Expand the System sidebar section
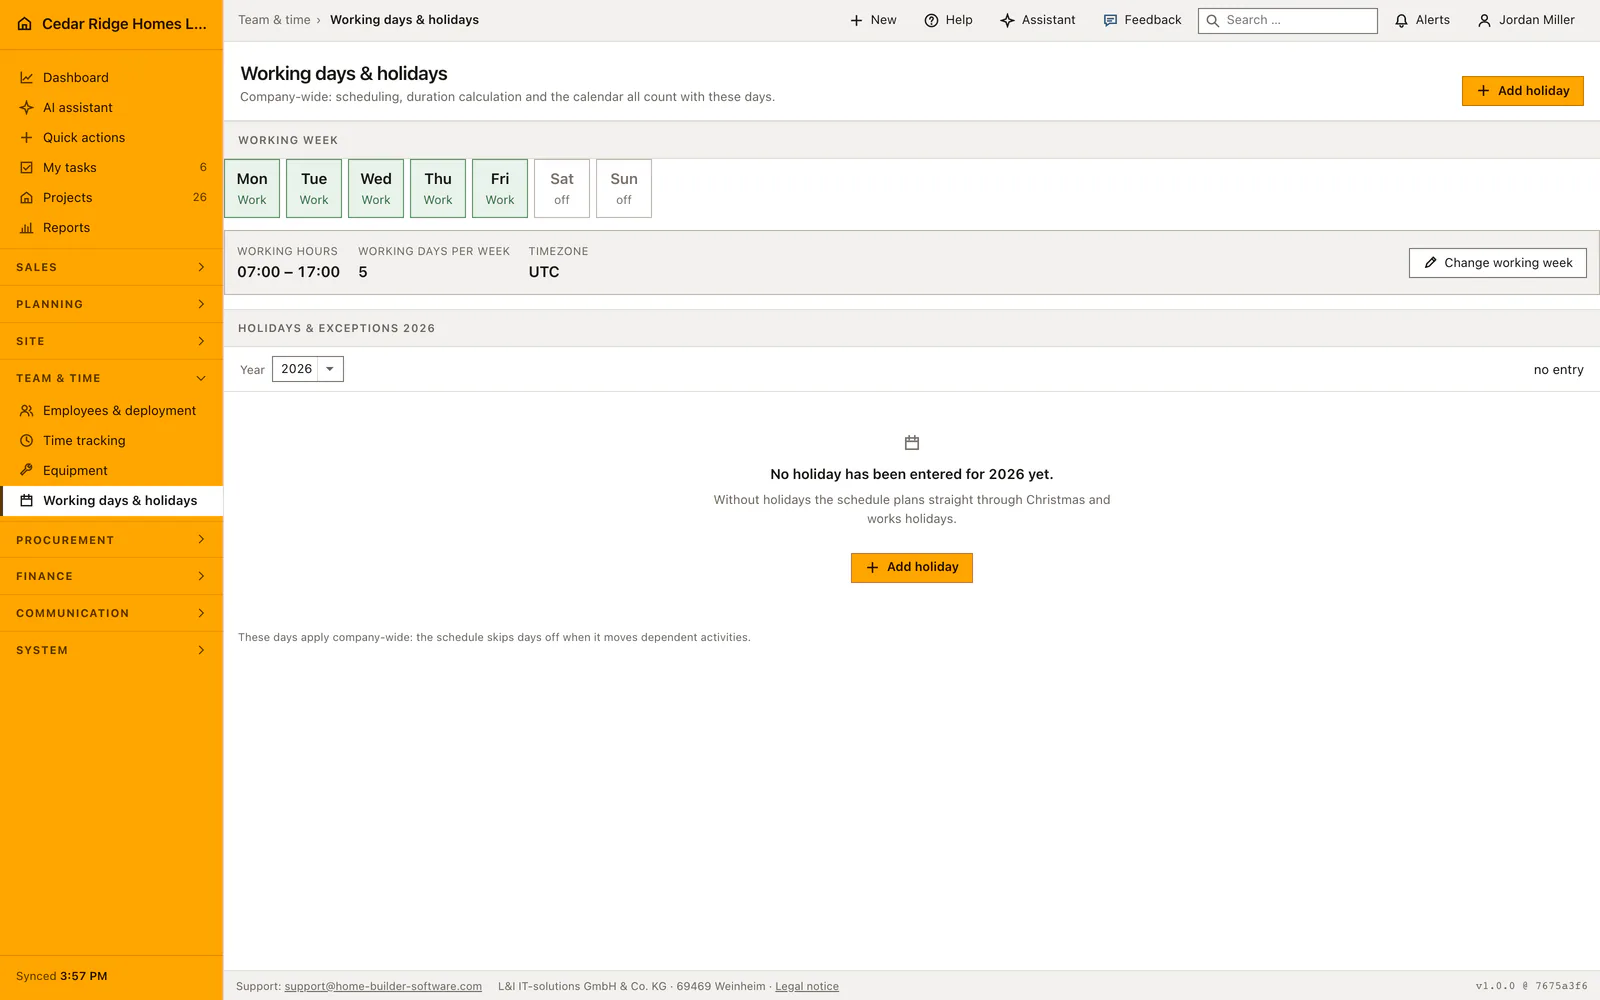This screenshot has height=1000, width=1600. [x=111, y=650]
